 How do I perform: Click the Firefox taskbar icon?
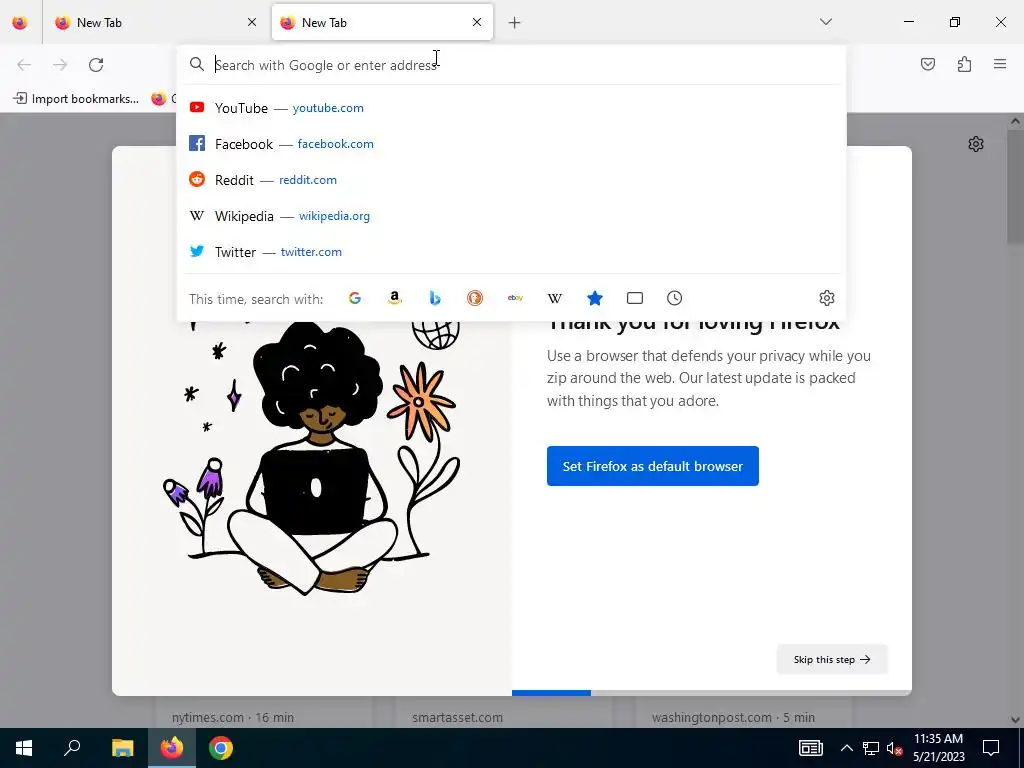click(172, 748)
